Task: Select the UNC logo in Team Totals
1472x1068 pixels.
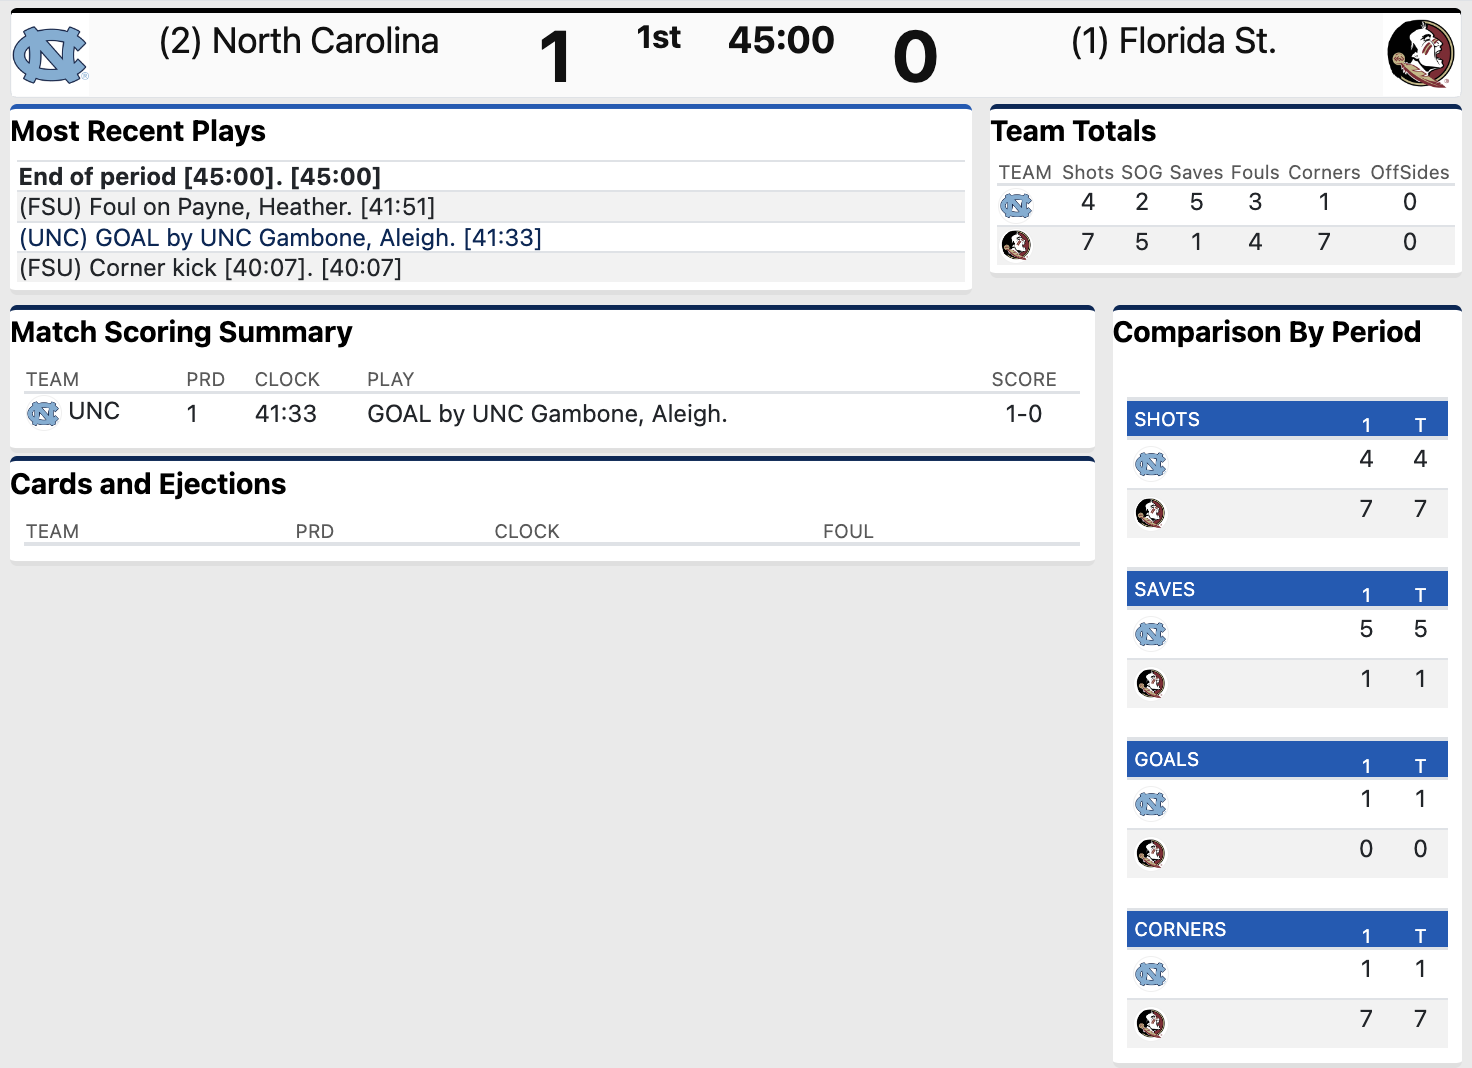Action: [x=1016, y=205]
